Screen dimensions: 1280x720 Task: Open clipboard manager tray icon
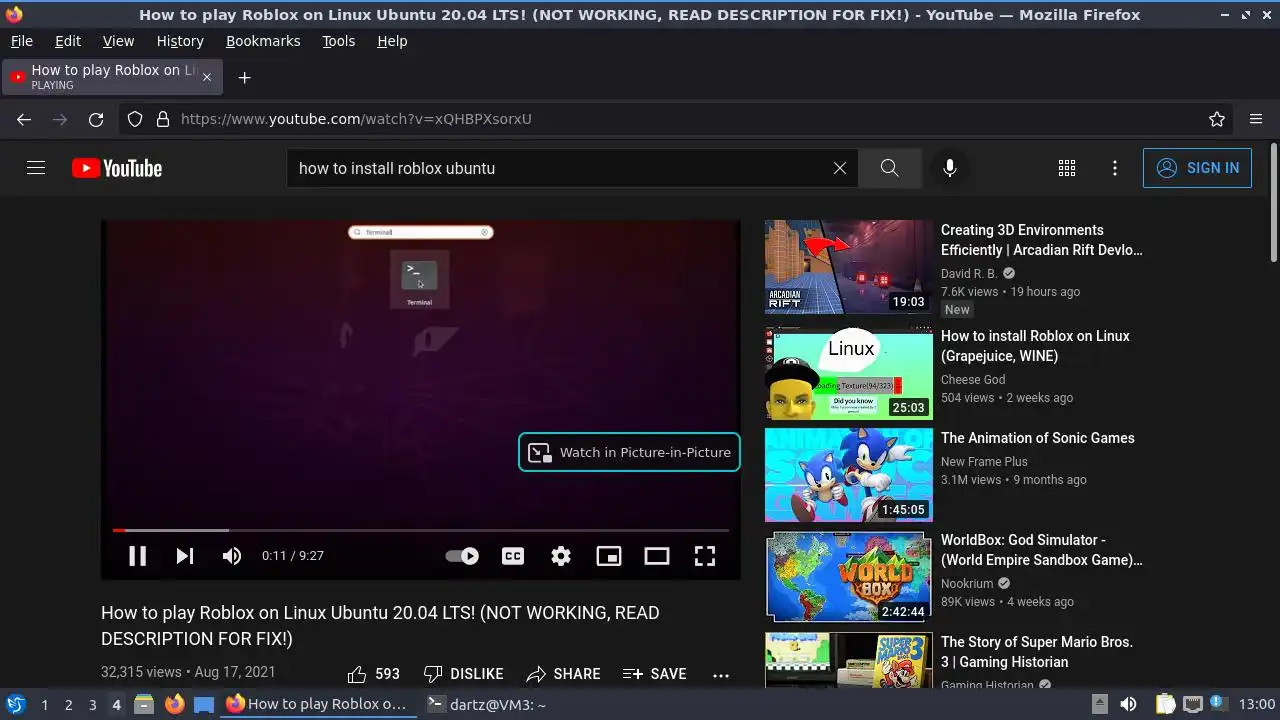pos(1165,704)
